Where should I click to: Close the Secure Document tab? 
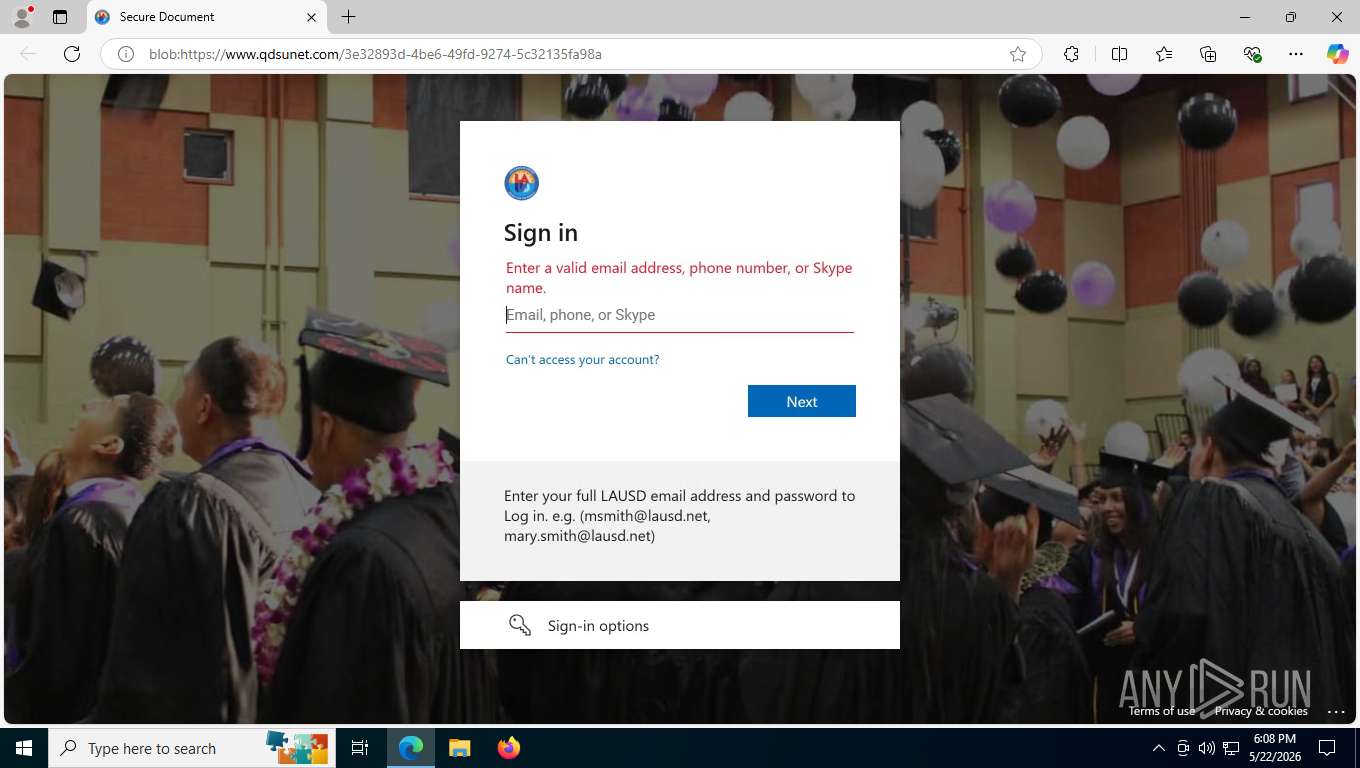coord(311,17)
